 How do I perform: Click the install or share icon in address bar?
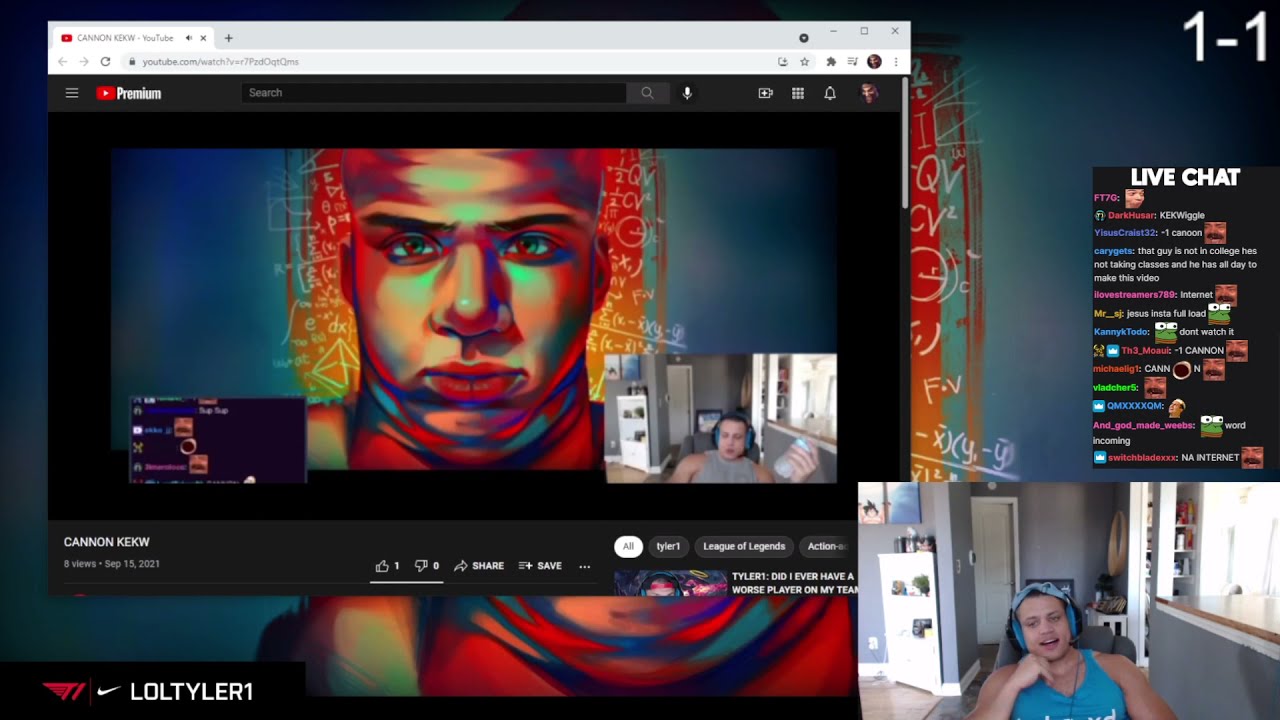[782, 61]
